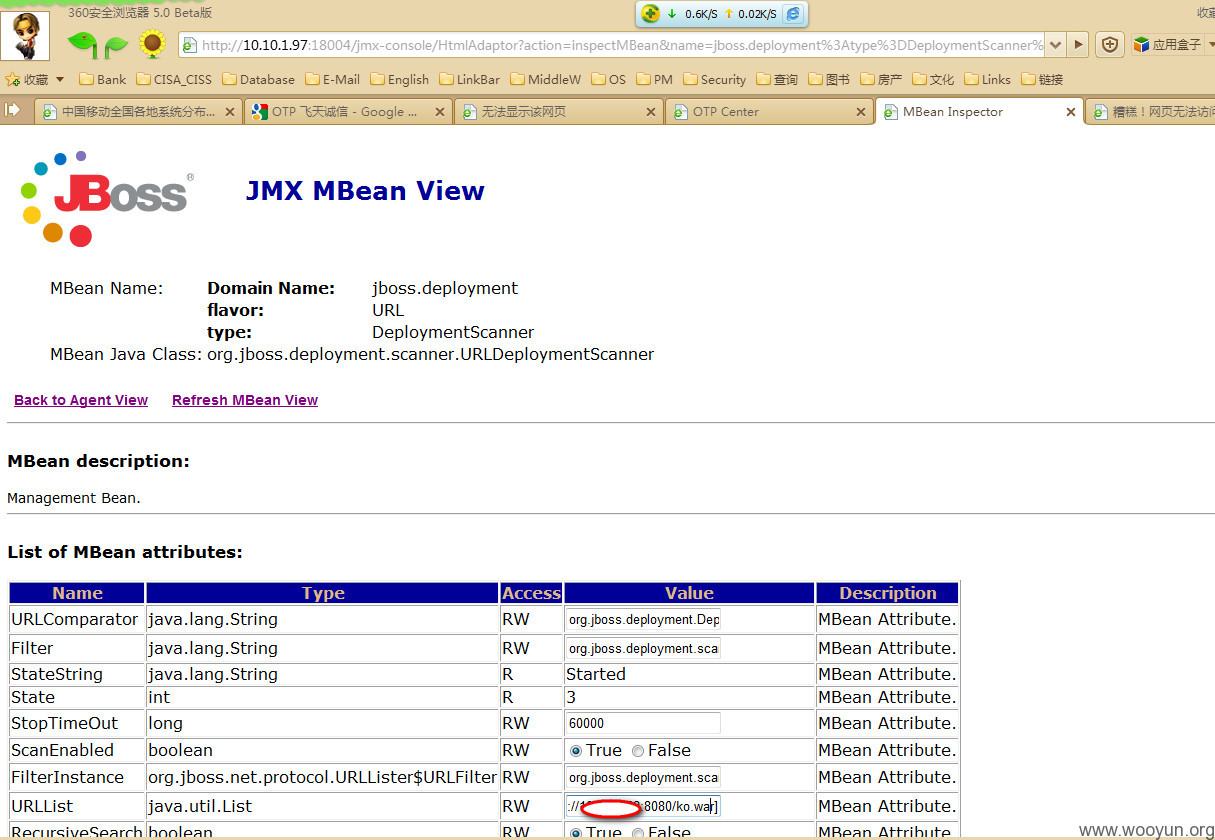Screen dimensions: 1215x840
Task: Click the blue IE icon in speed widget
Action: [793, 13]
